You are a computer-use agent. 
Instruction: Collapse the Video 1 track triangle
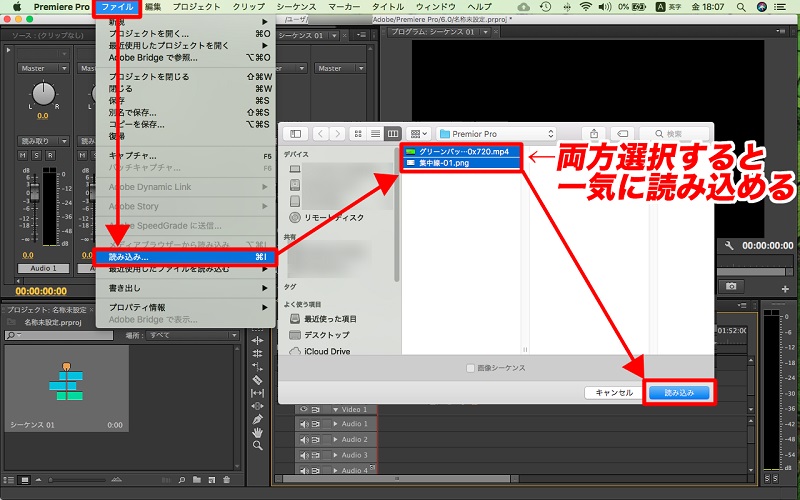click(335, 409)
